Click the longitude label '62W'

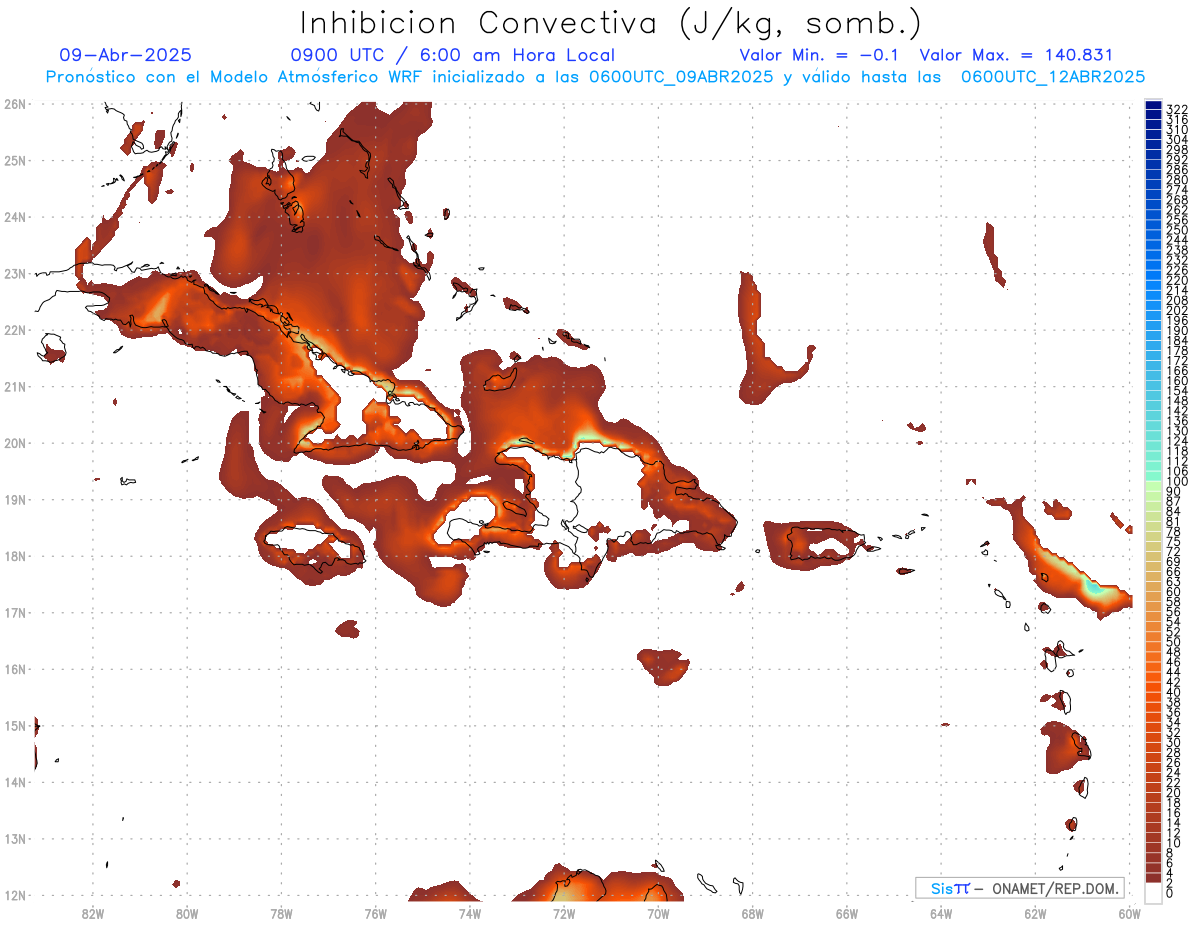coord(1035,913)
